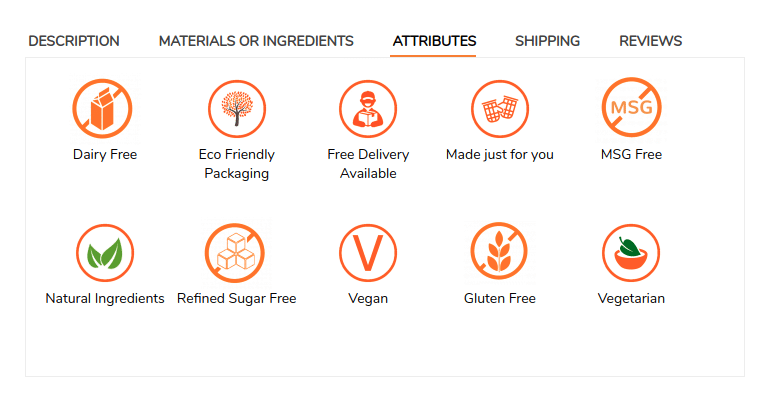Image resolution: width=766 pixels, height=400 pixels.
Task: Click the Gluten Free wheat icon
Action: pos(499,252)
